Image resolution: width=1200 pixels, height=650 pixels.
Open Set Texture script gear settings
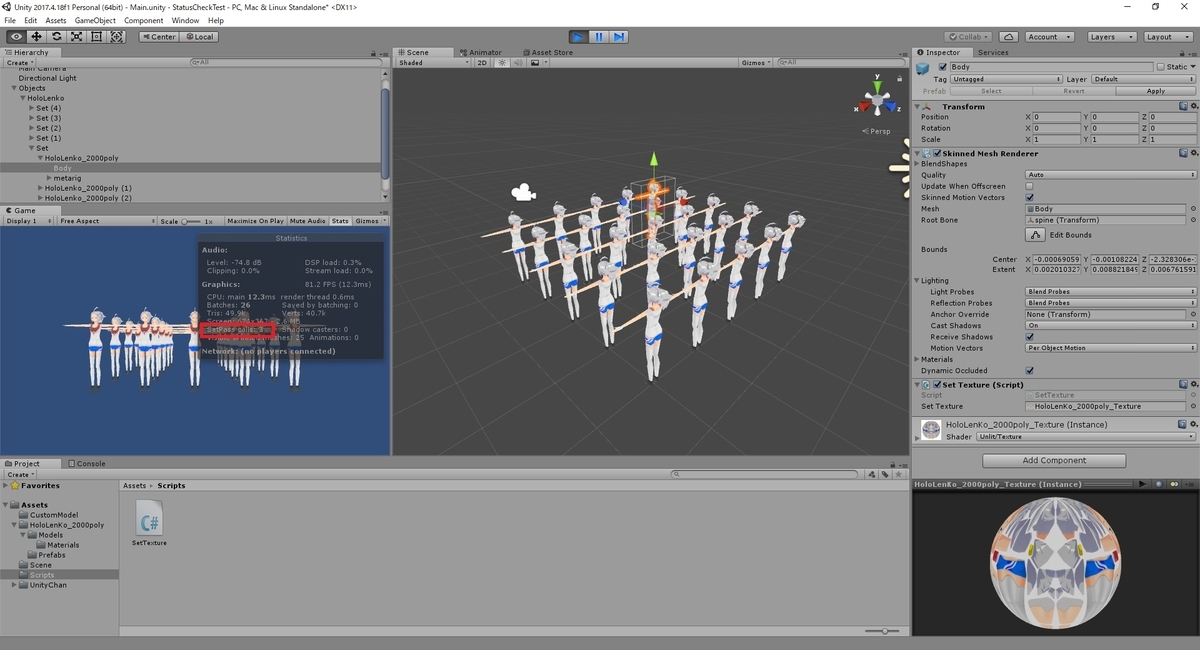[1193, 384]
